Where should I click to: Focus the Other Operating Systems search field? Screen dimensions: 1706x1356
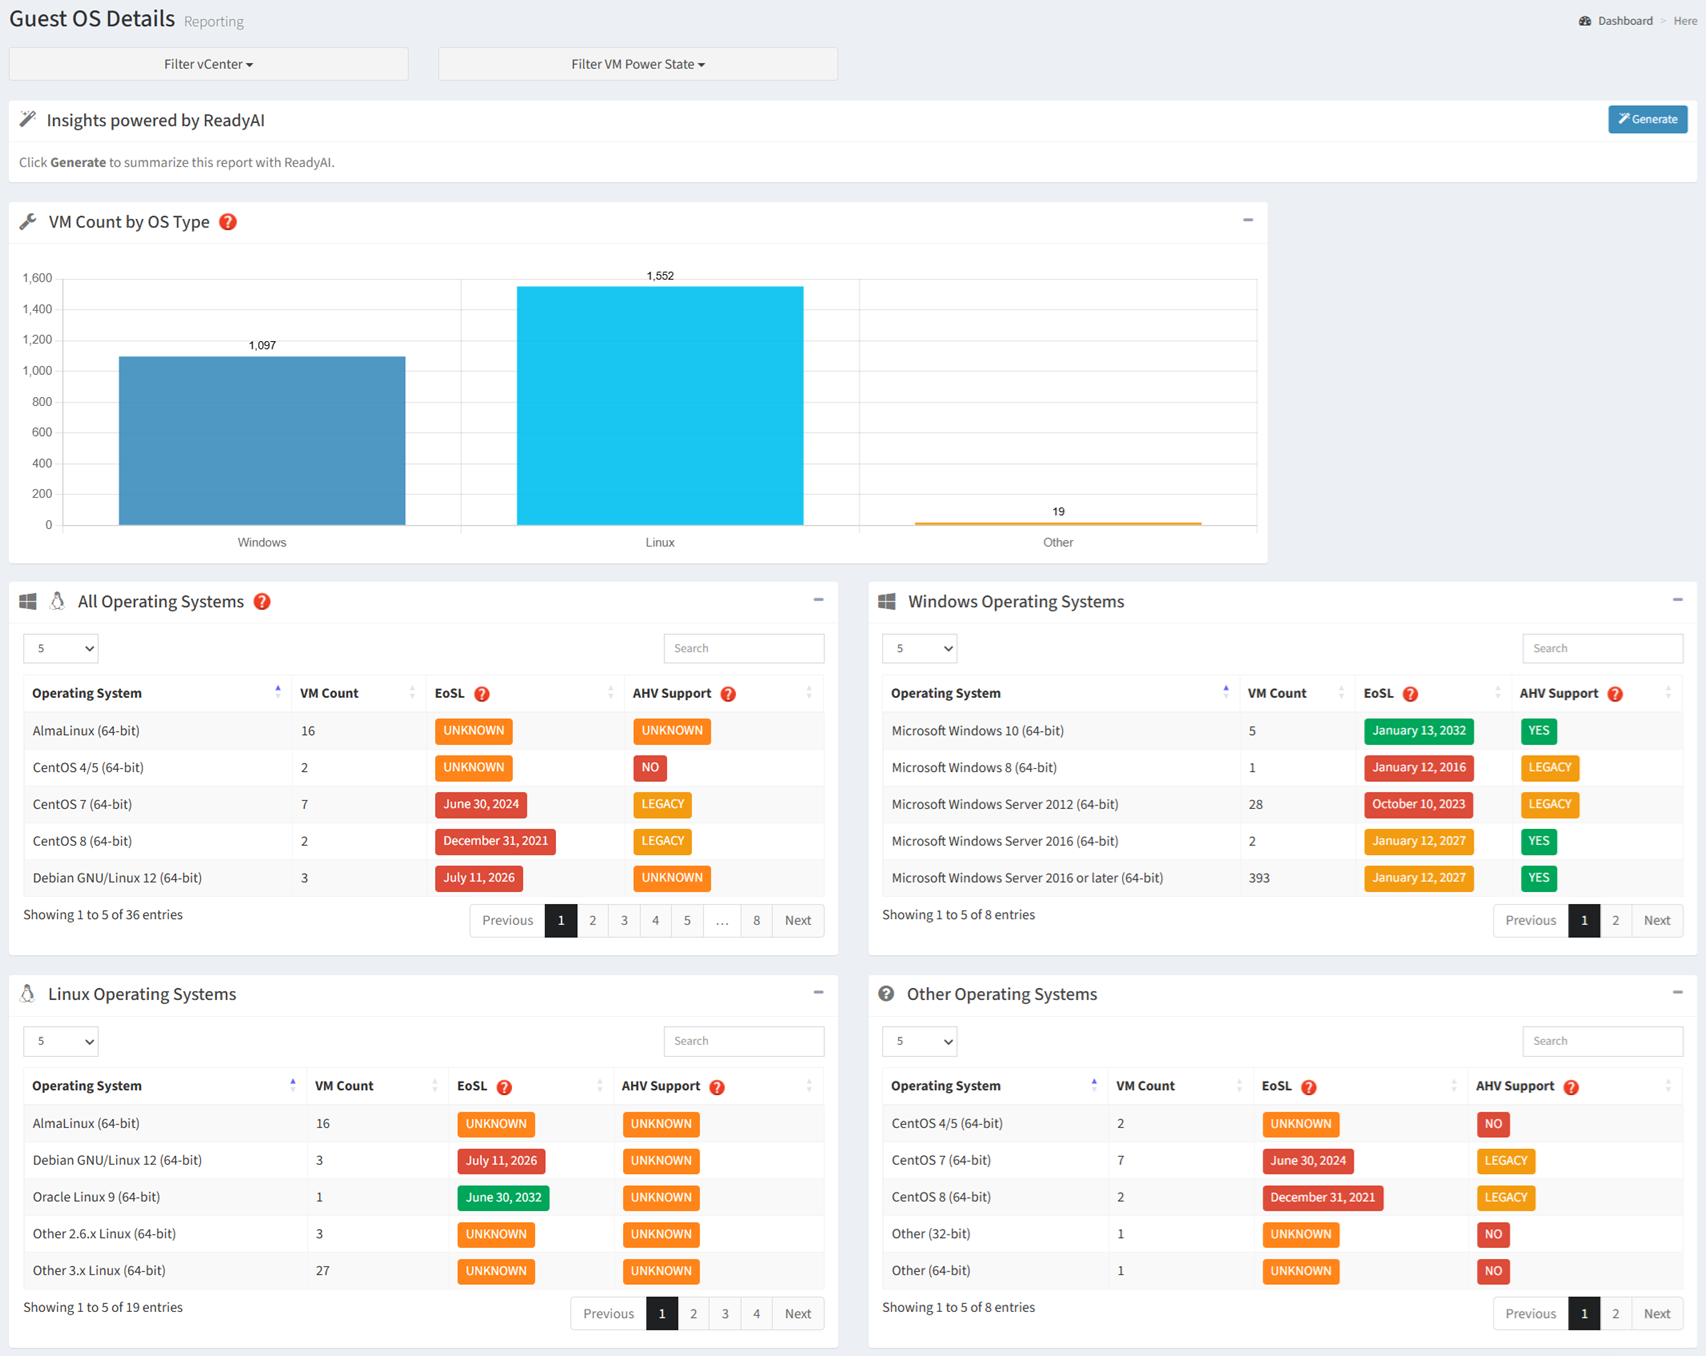(x=1603, y=1042)
